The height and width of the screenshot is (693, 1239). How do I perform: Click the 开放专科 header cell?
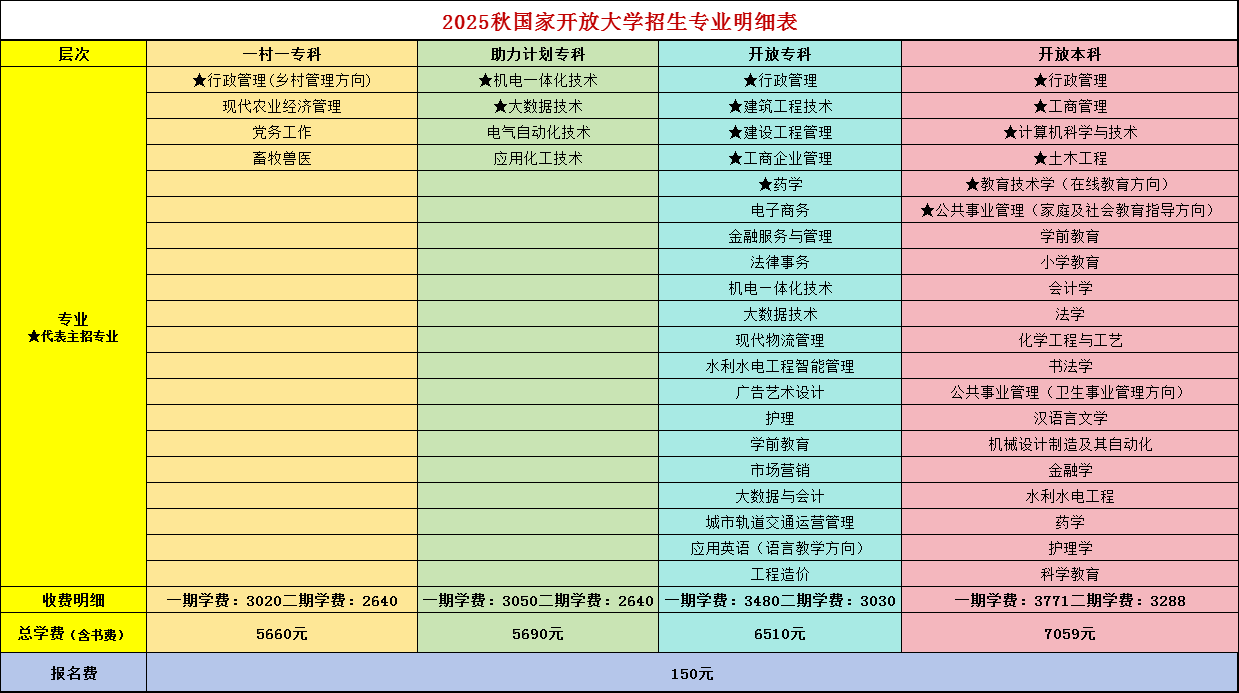pos(780,54)
